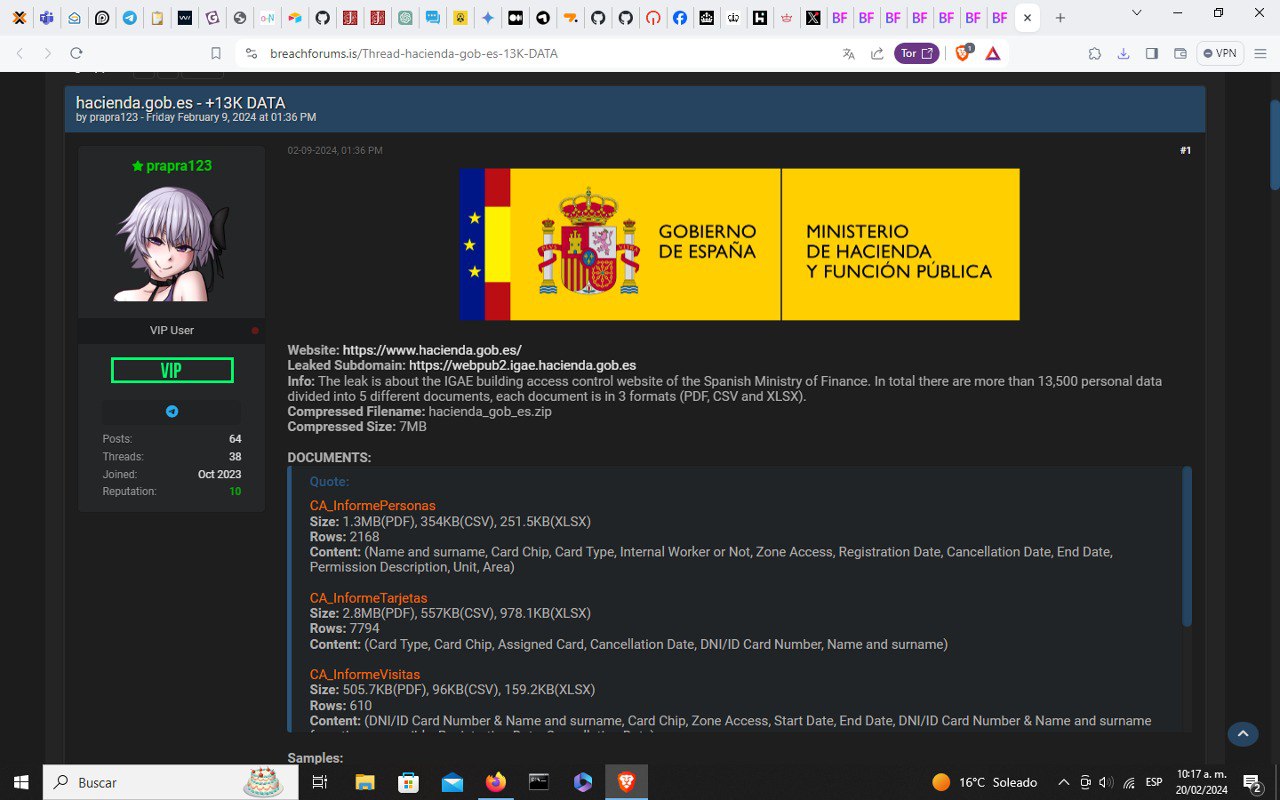Open Brave Wallet
The image size is (1280, 800).
pos(1180,53)
